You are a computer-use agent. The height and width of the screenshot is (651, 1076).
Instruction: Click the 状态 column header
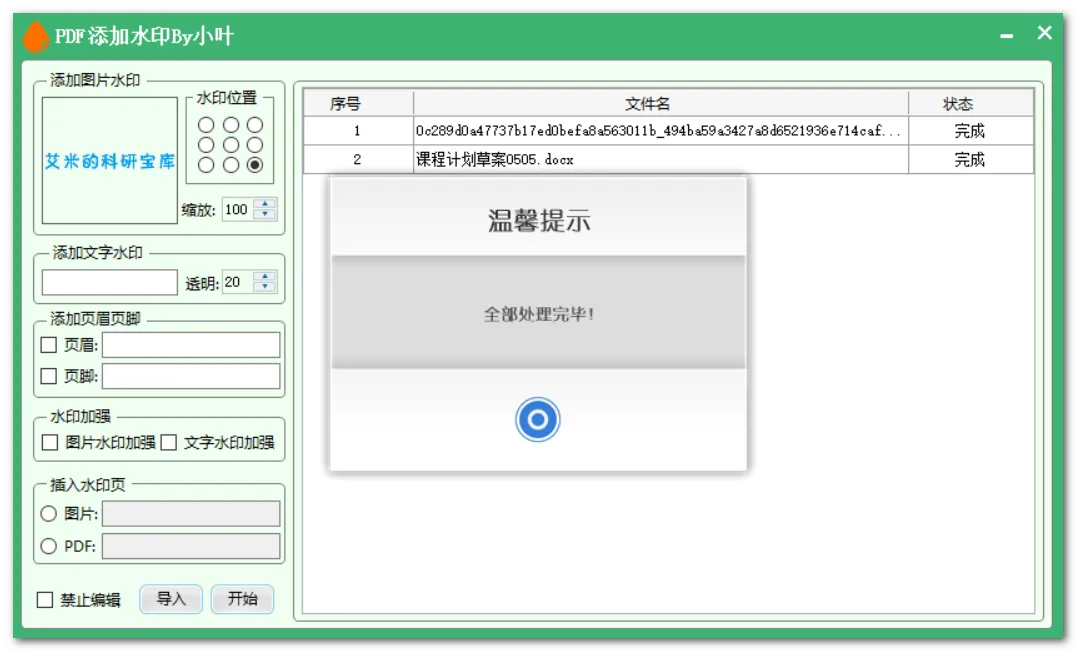point(970,103)
